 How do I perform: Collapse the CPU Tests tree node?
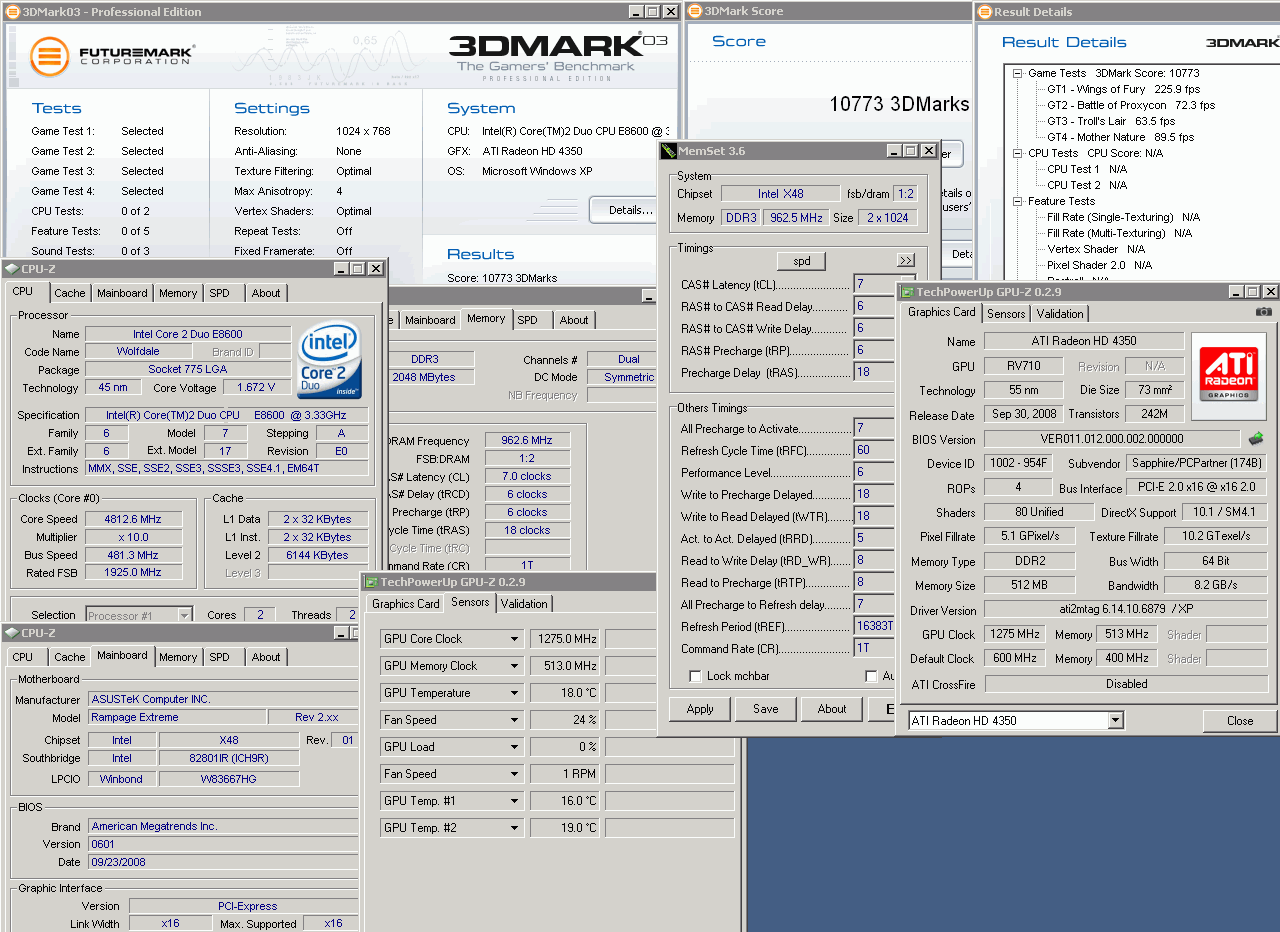(1018, 153)
